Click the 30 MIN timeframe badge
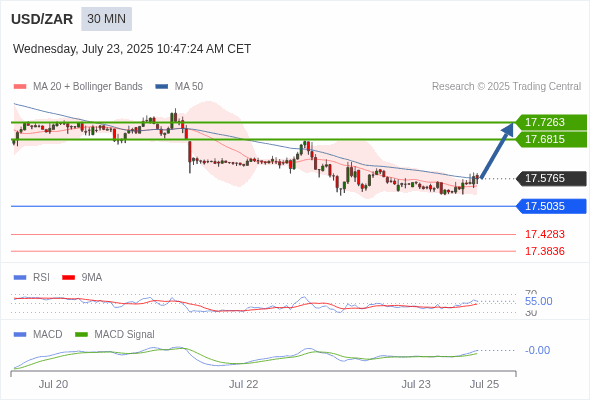Image resolution: width=590 pixels, height=400 pixels. [106, 19]
